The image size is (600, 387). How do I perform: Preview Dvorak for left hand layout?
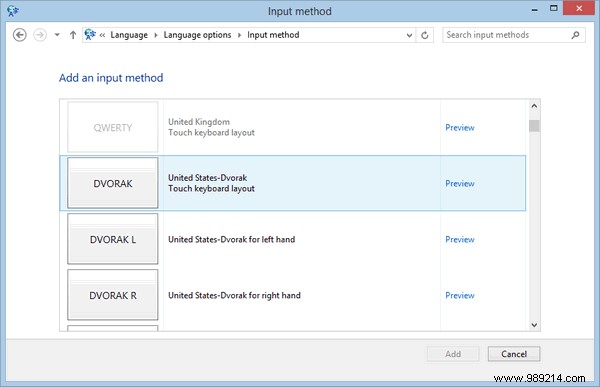point(460,239)
